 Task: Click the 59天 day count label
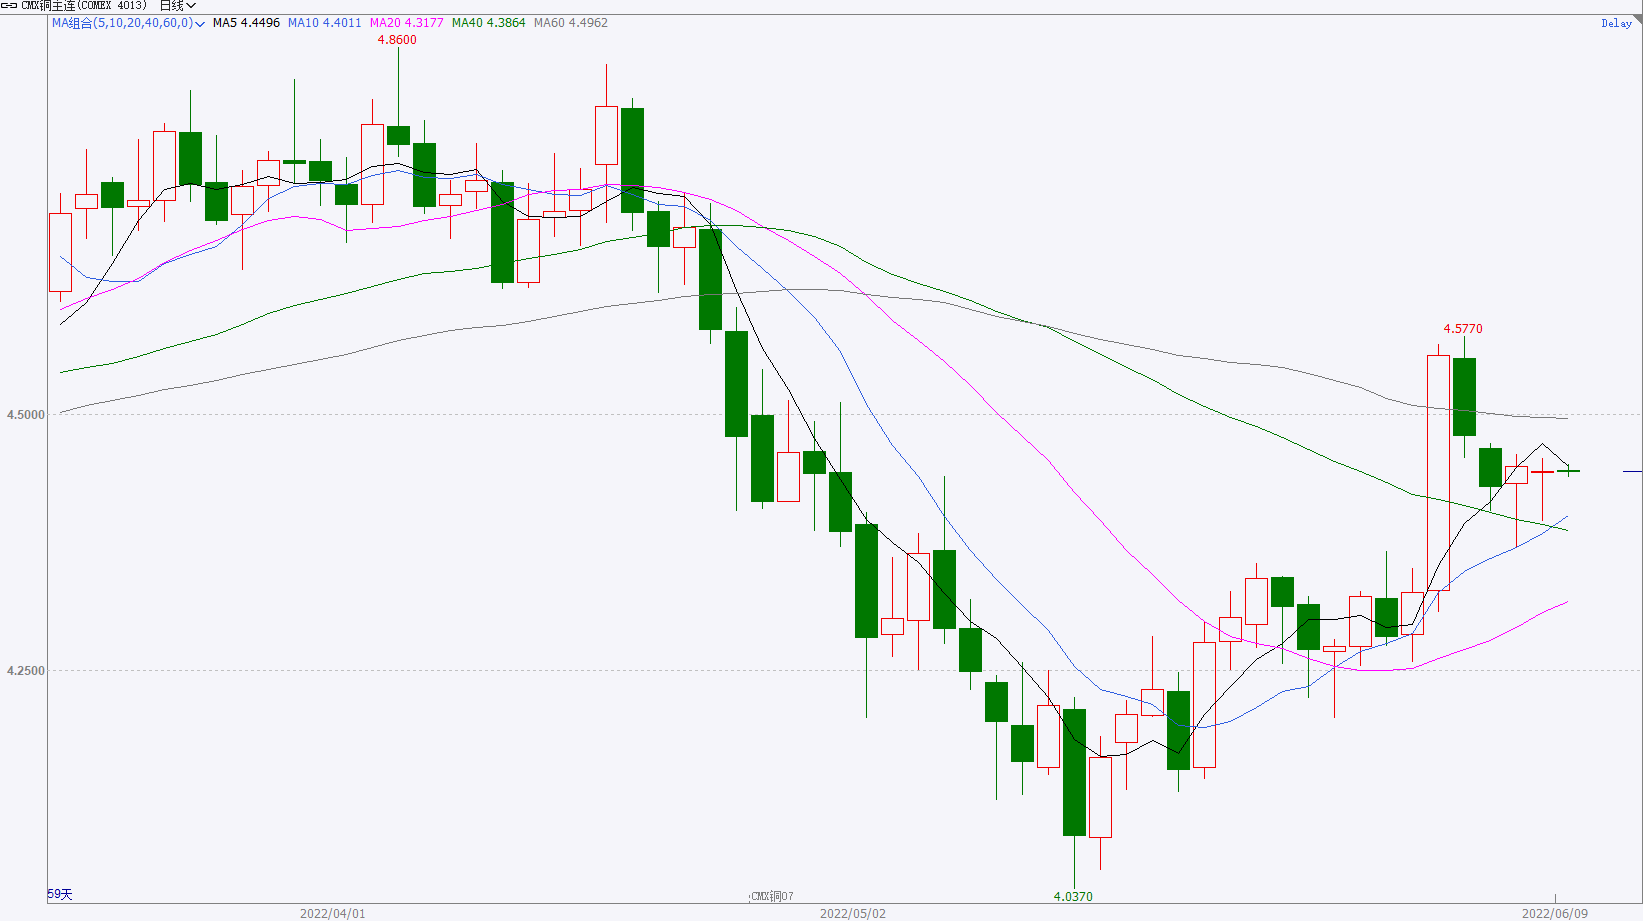coord(60,895)
